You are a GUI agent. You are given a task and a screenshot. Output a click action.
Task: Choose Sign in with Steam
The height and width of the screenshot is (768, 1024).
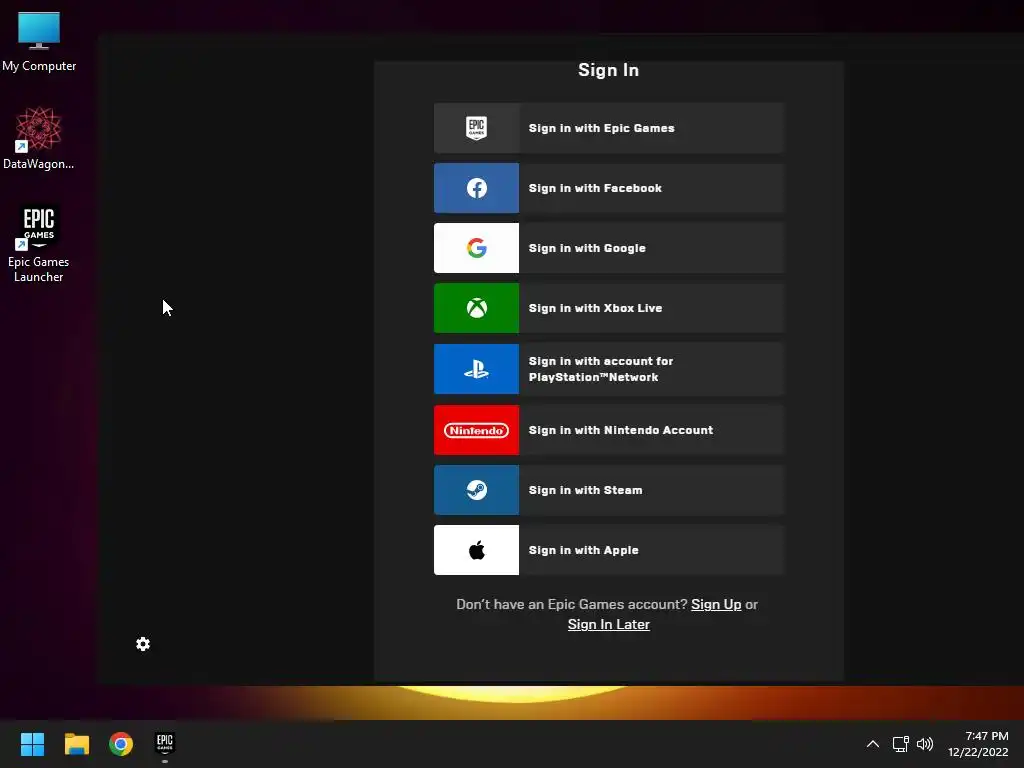coord(609,490)
